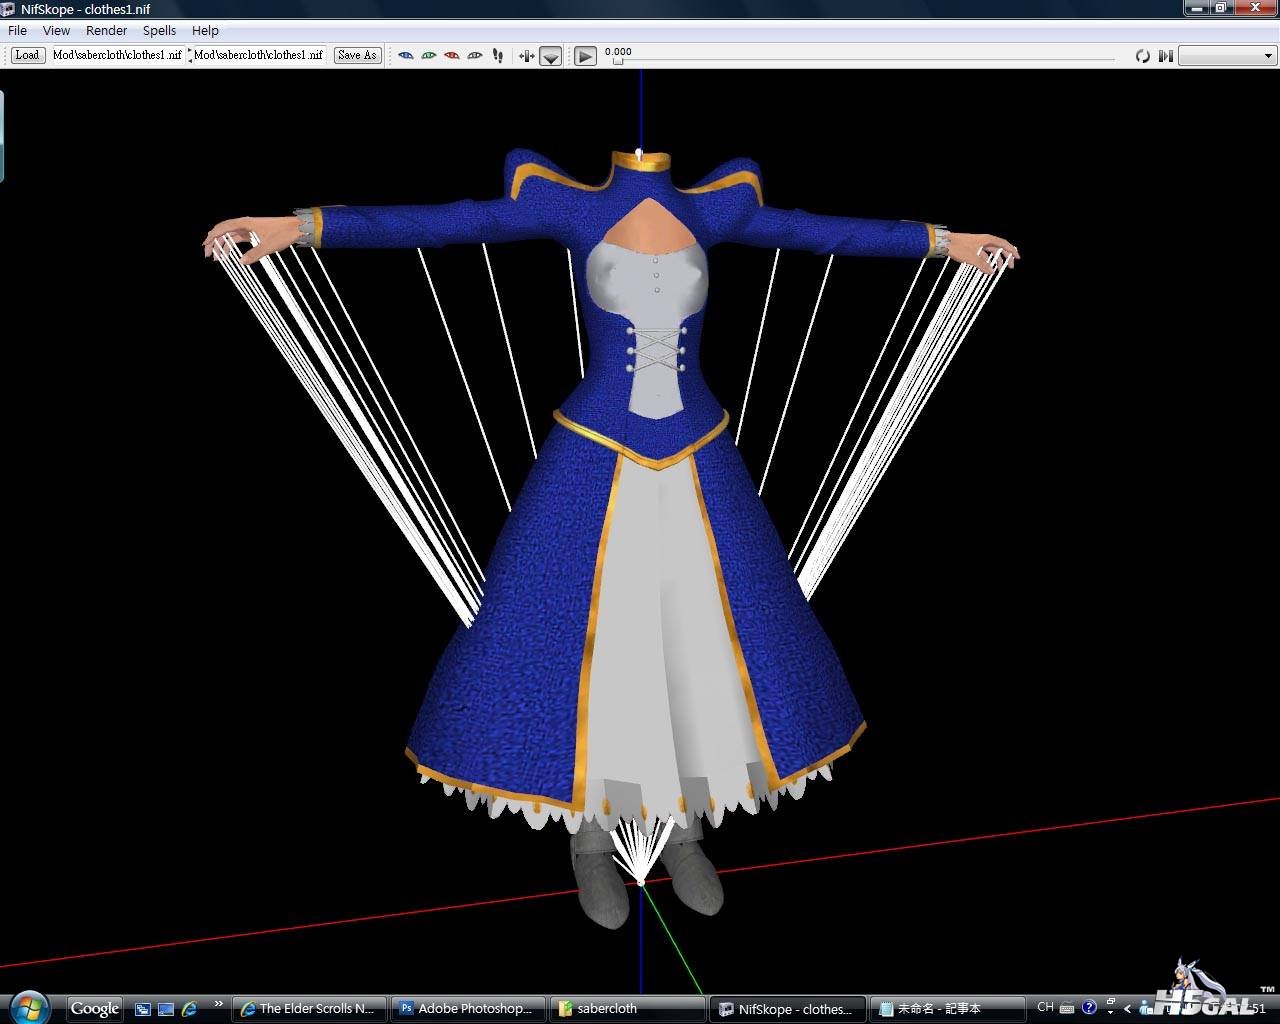The width and height of the screenshot is (1280, 1024).
Task: Expand the render options down-arrow button
Action: (551, 57)
